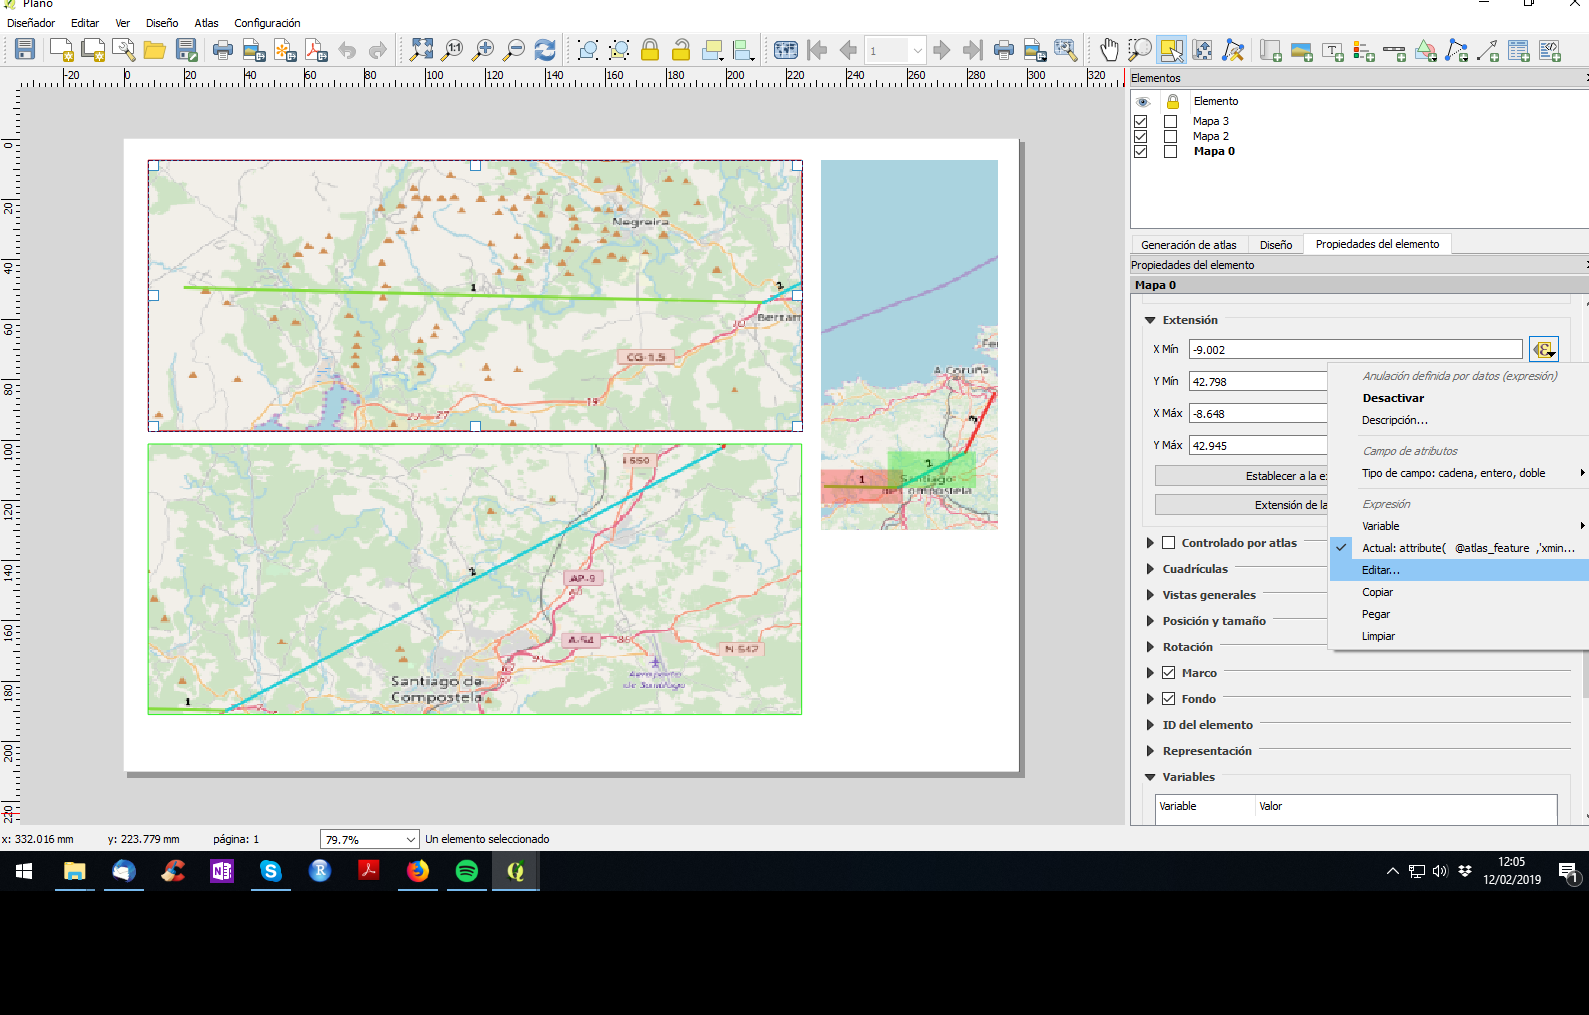Export the layout as SVG
The image size is (1589, 1015).
(285, 50)
